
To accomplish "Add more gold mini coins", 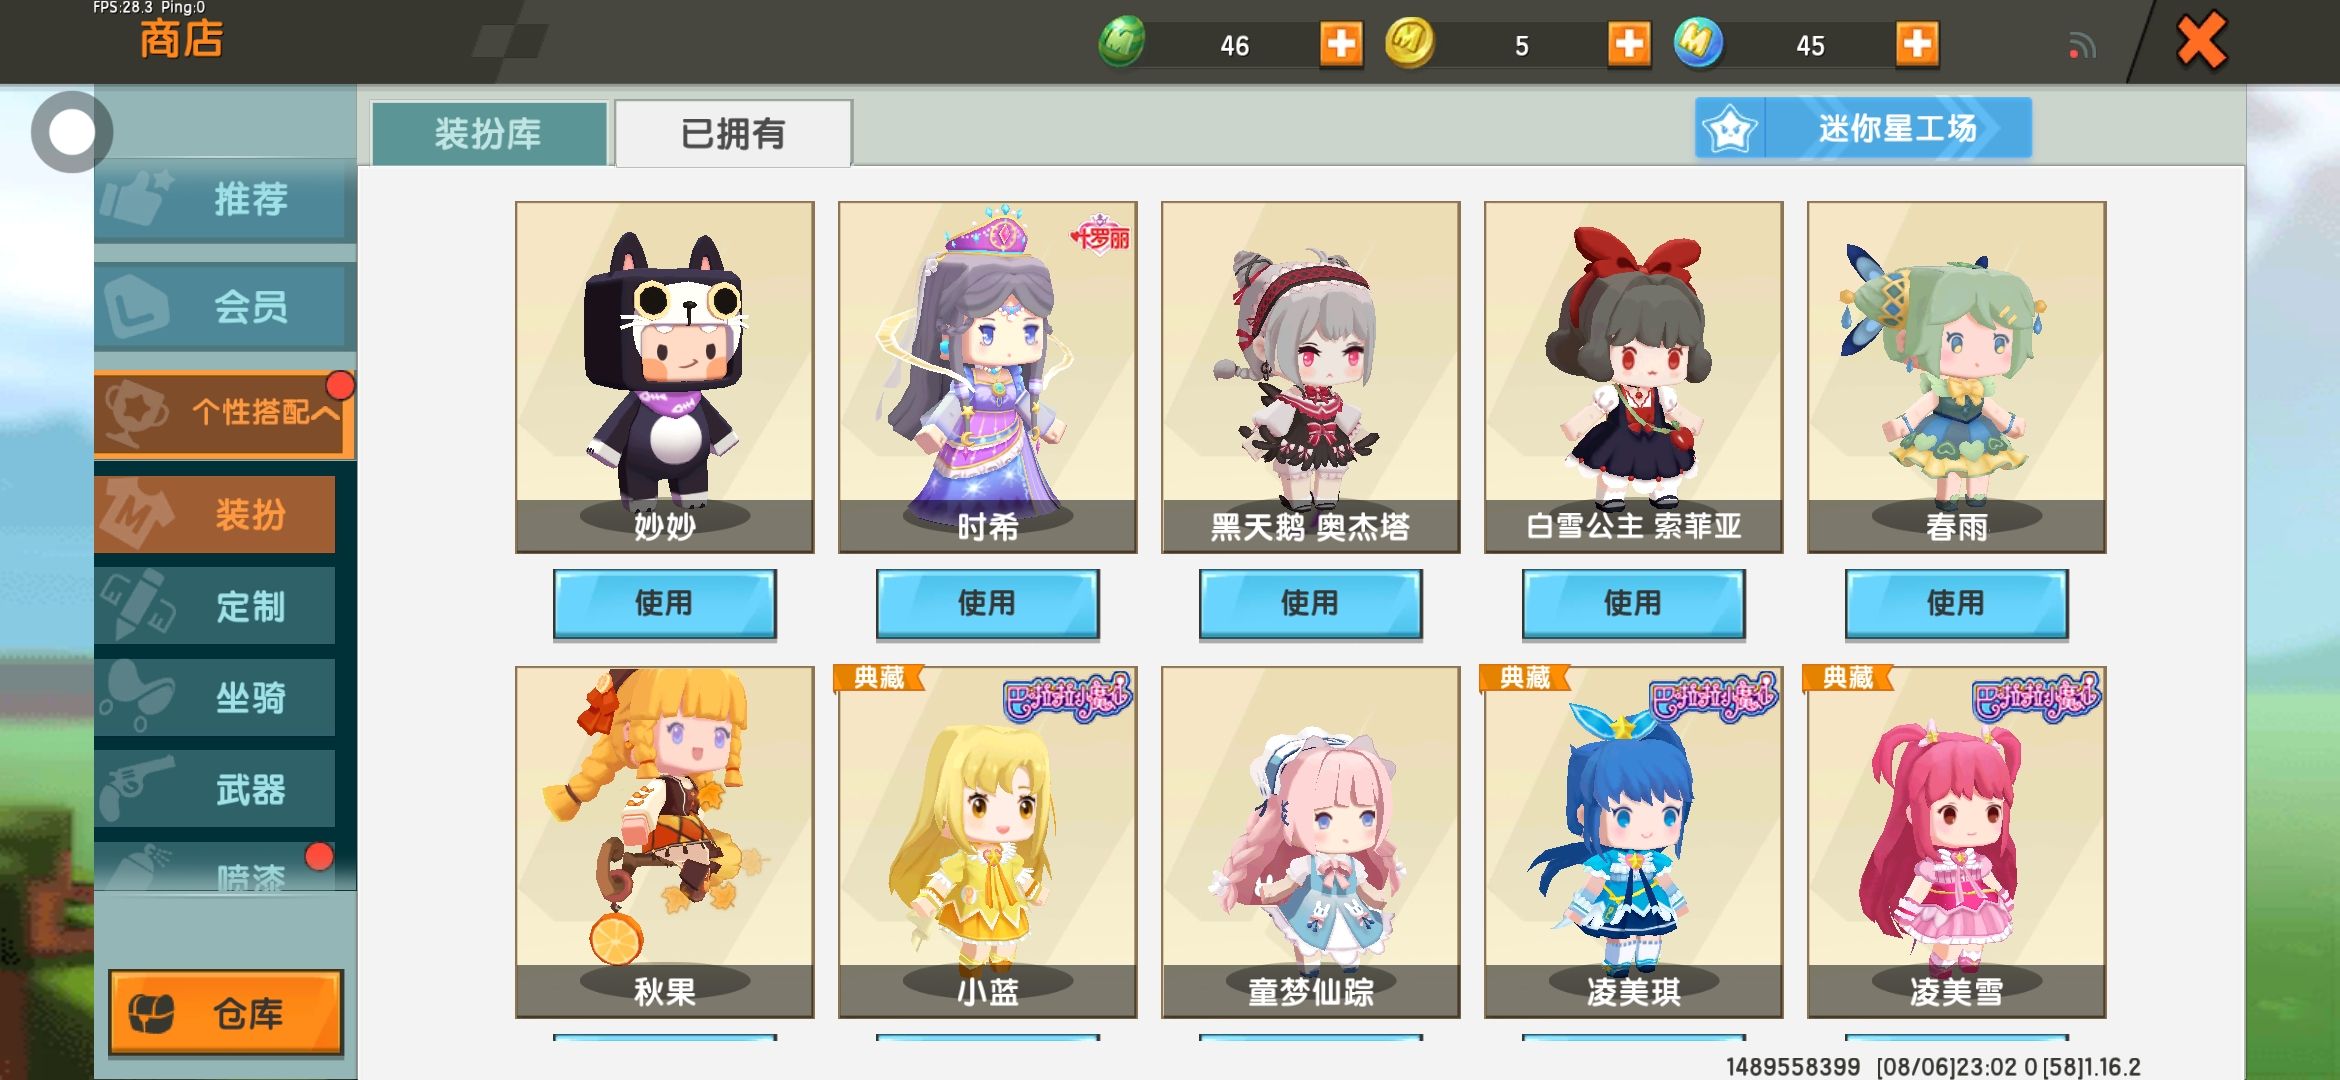I will [1629, 44].
